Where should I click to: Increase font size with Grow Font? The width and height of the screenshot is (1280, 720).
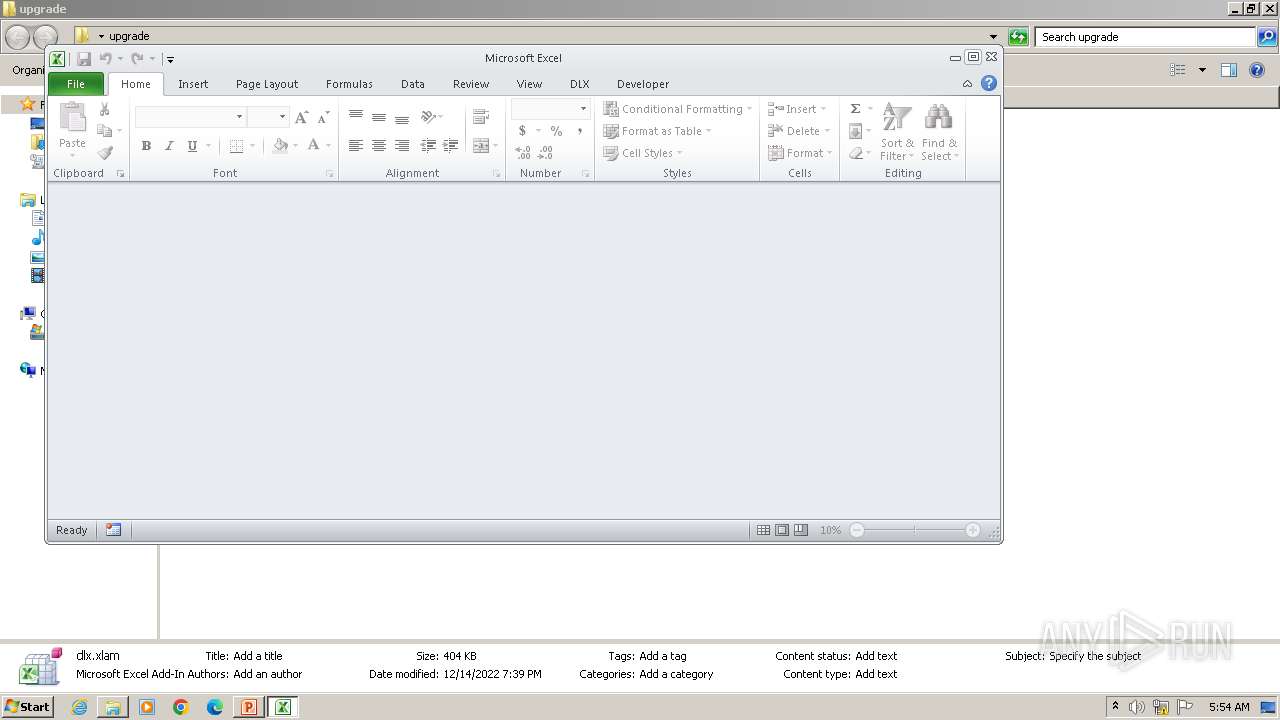click(301, 117)
